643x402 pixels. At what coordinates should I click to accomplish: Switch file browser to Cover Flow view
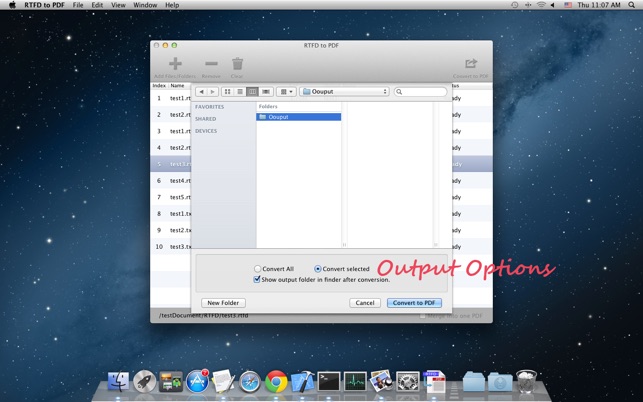[266, 92]
